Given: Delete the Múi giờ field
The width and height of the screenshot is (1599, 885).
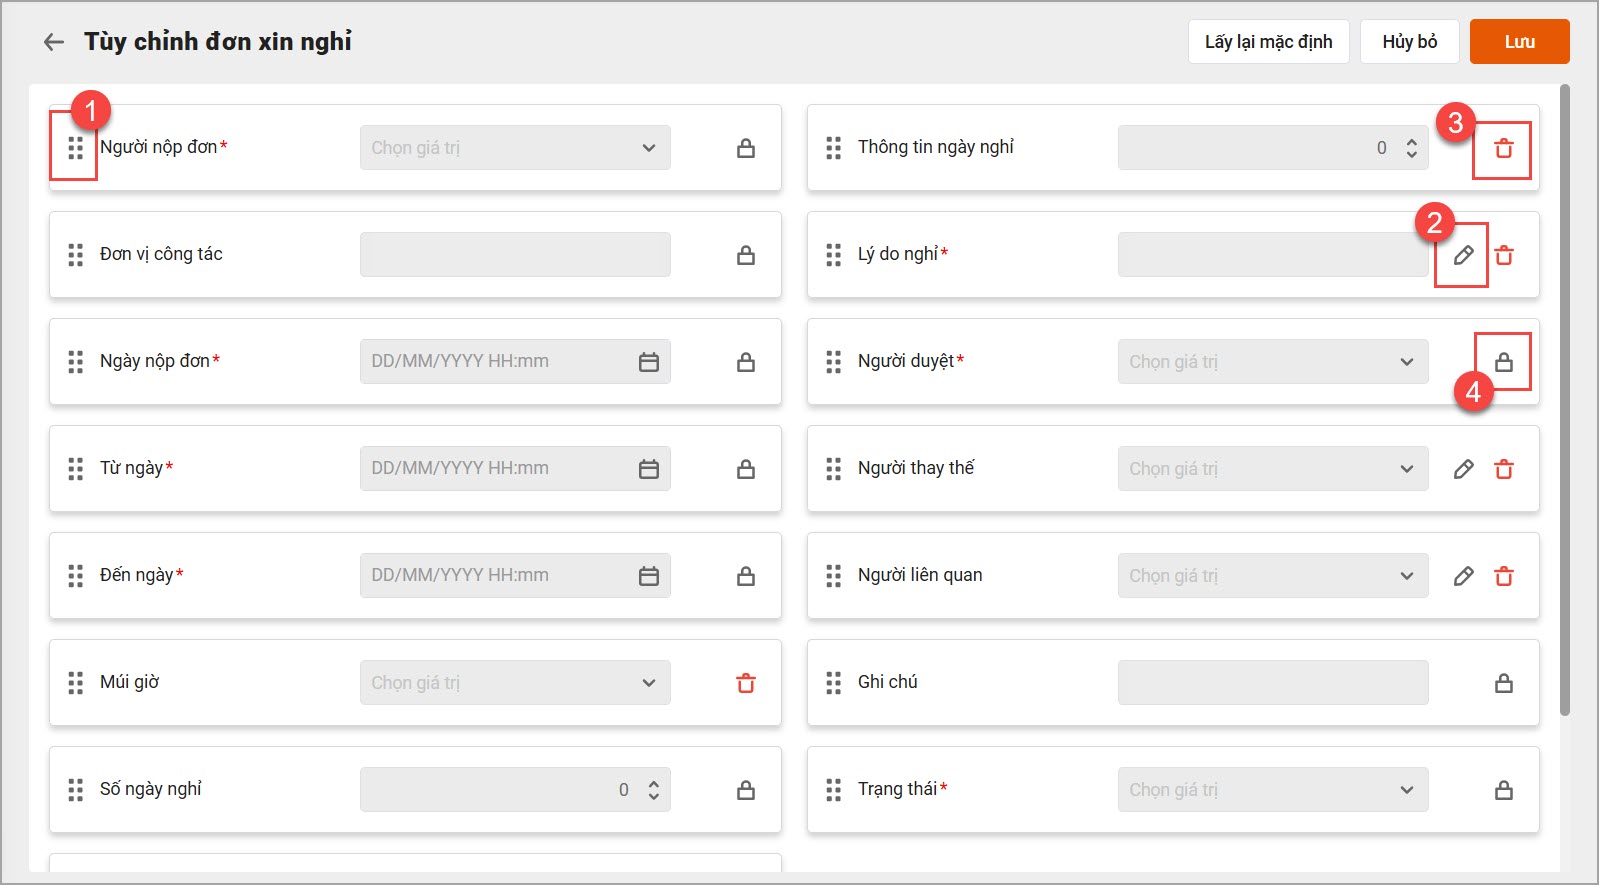Looking at the screenshot, I should point(746,683).
